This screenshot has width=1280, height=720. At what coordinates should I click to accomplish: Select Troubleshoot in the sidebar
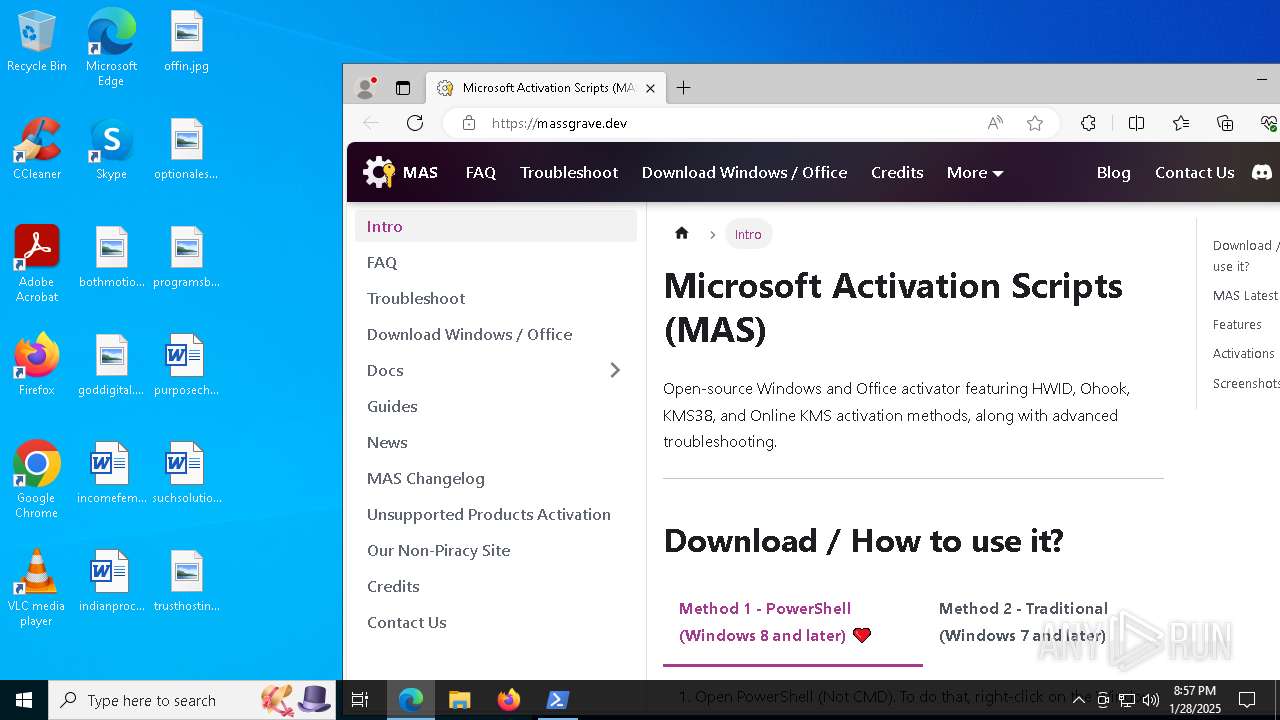pyautogui.click(x=496, y=298)
